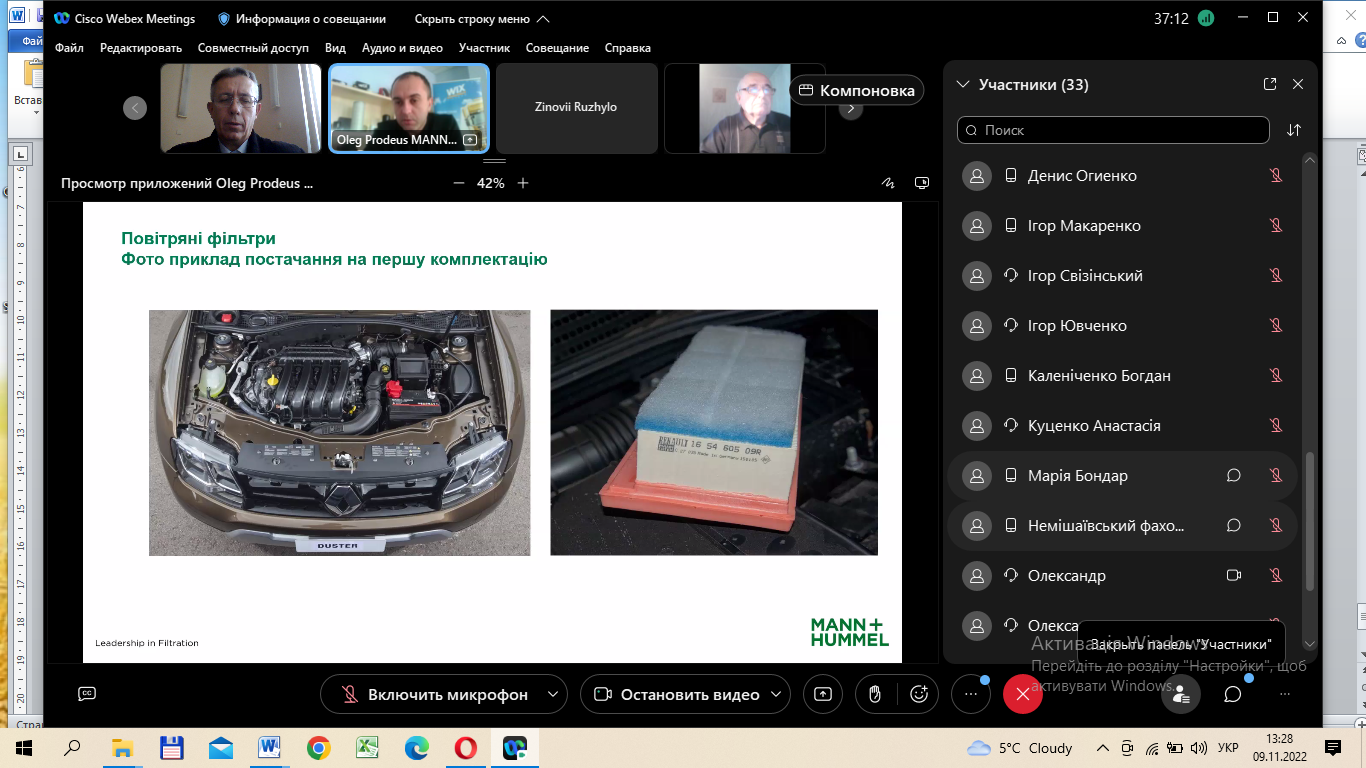Click the Компоновка layout button
Screen dimensions: 1366x768
pyautogui.click(x=857, y=90)
